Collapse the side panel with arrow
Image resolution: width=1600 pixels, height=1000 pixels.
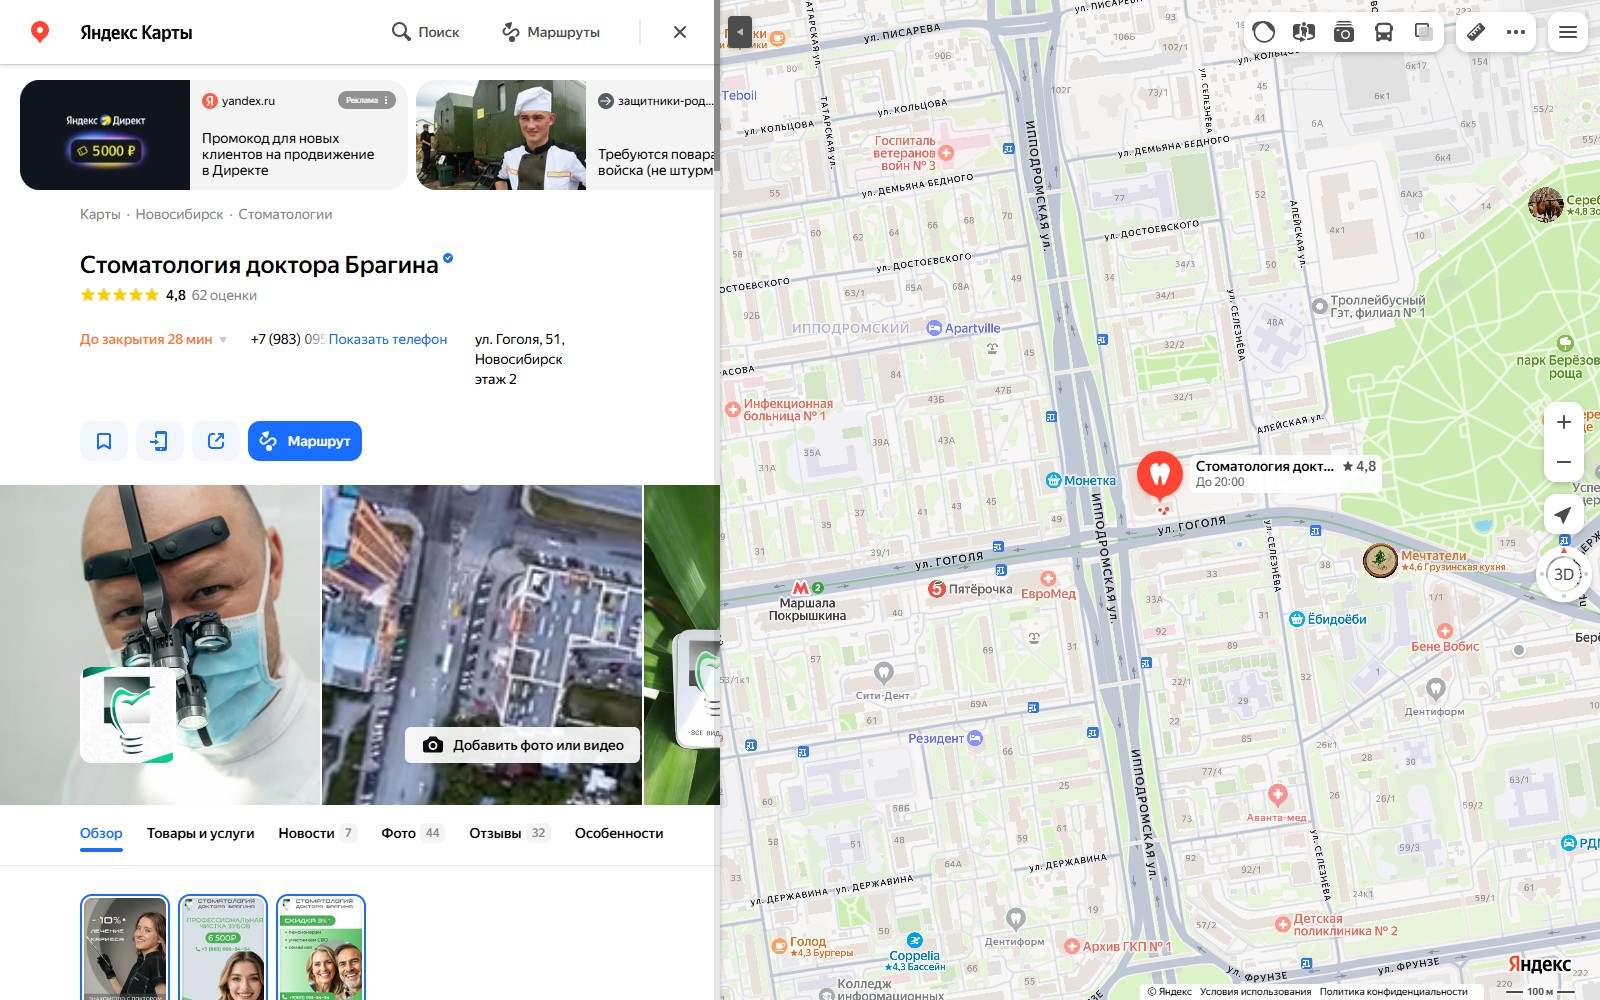pos(739,32)
